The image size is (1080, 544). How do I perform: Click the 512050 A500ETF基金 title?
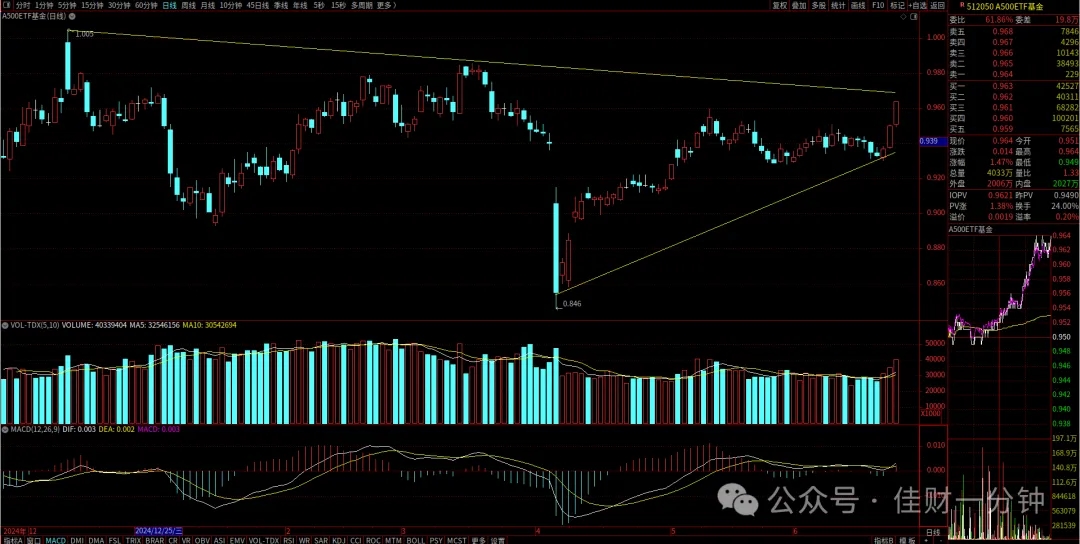point(1006,6)
